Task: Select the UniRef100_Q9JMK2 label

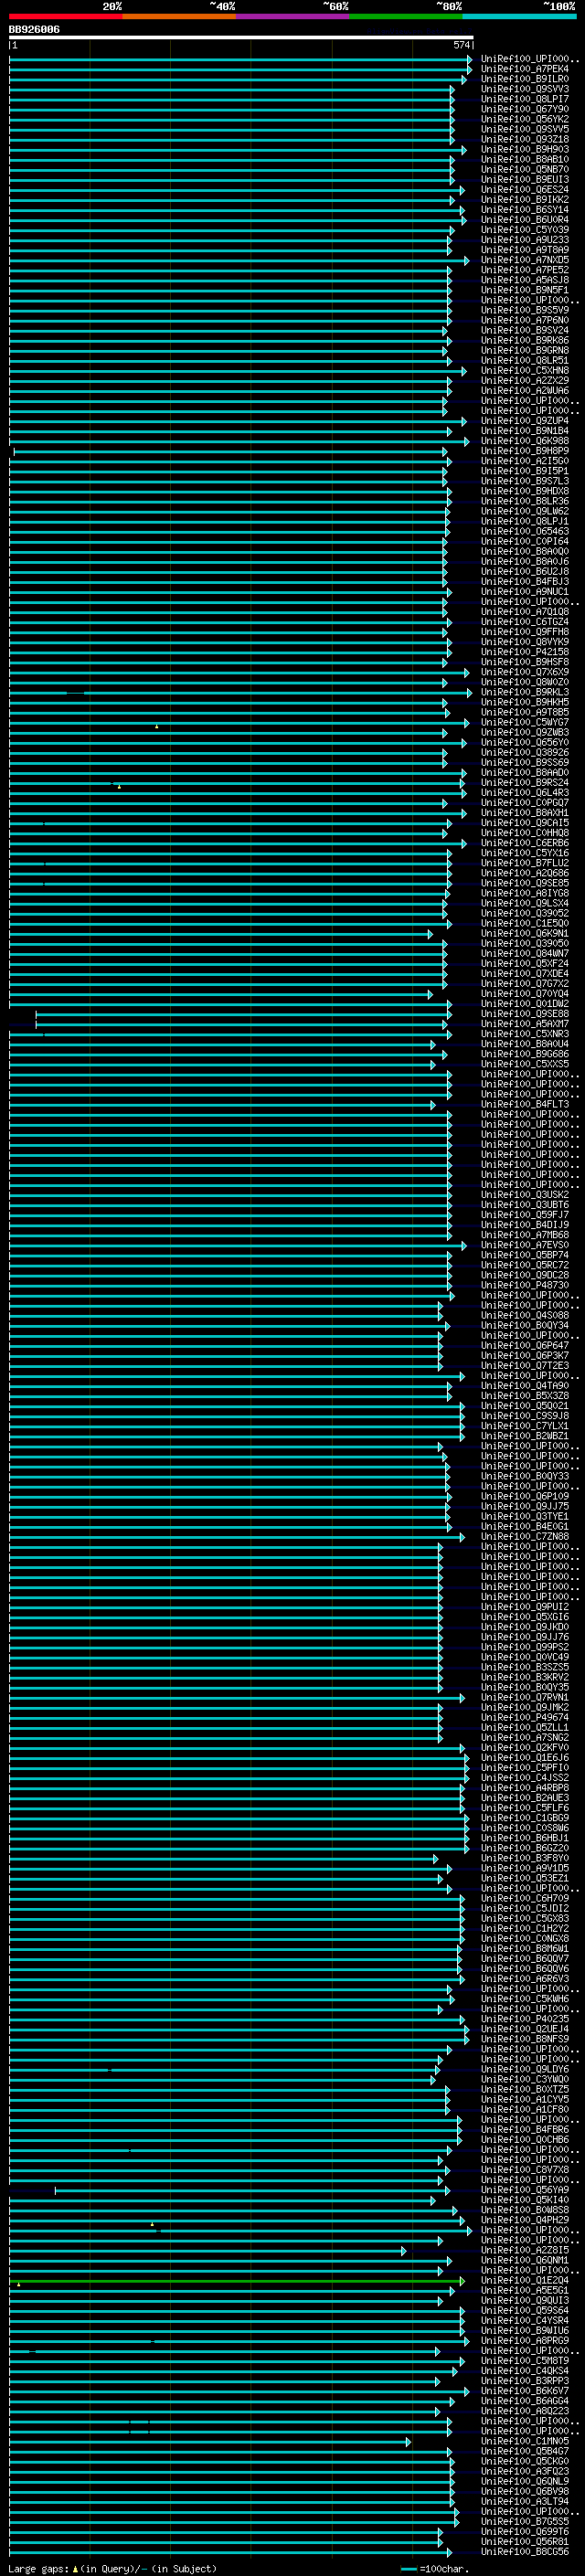Action: pos(524,1708)
